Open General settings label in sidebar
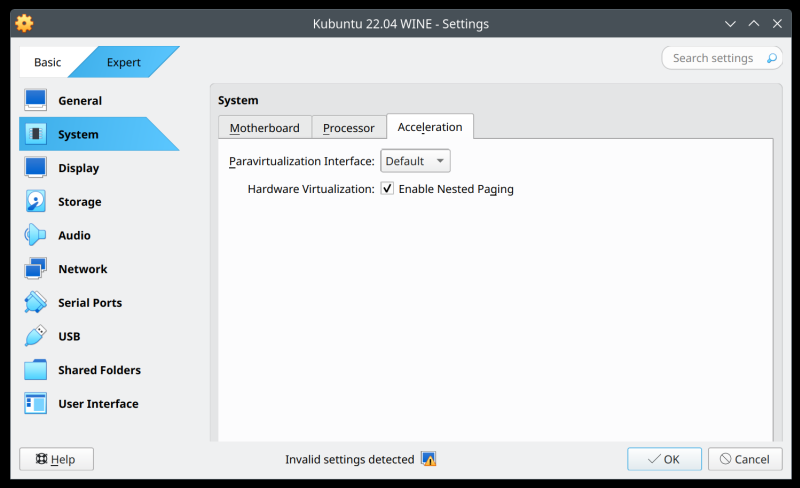 pos(80,101)
